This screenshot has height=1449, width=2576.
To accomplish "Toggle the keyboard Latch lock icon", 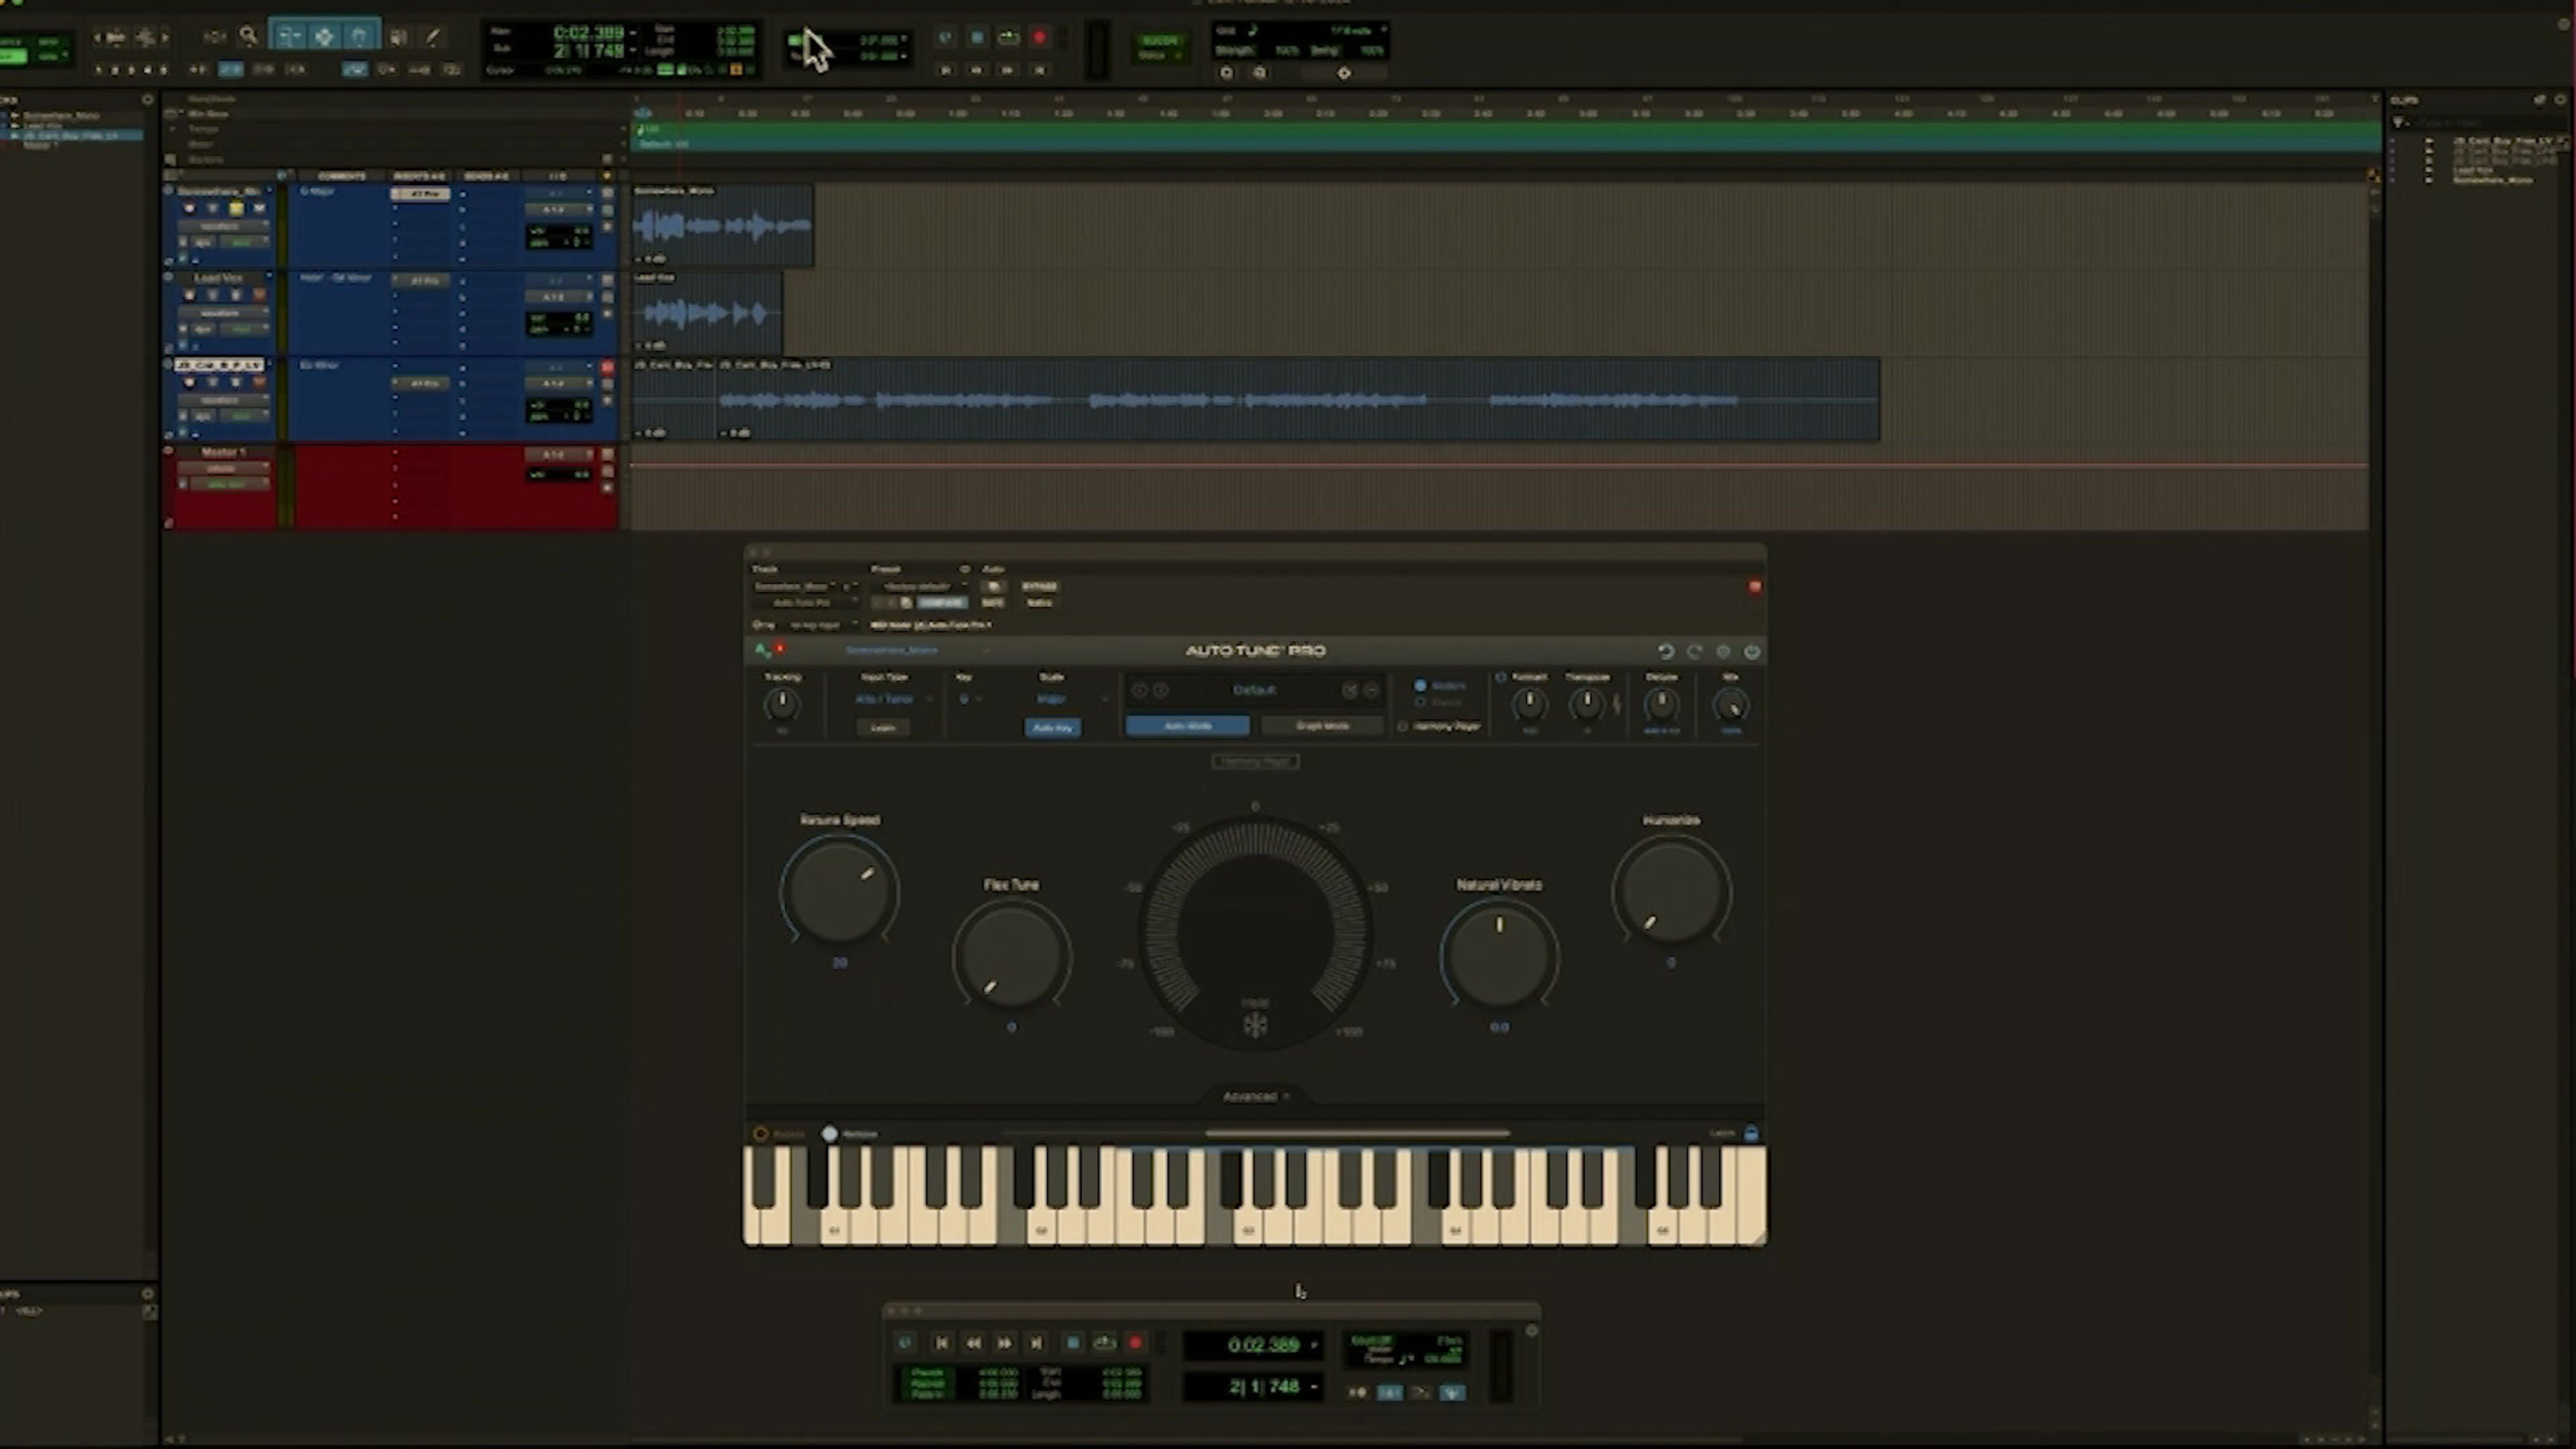I will [x=1751, y=1133].
